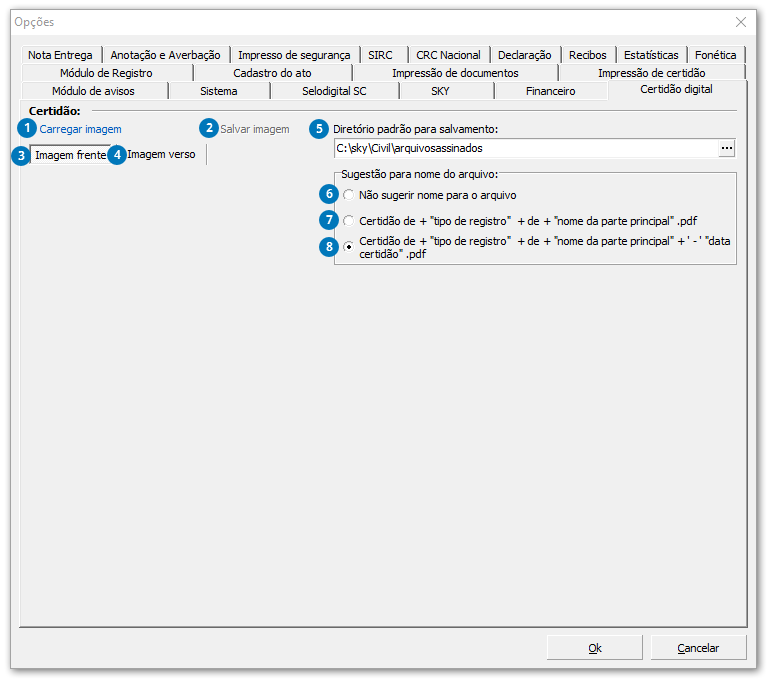Click the Salvar imagem link
This screenshot has width=770, height=682.
[x=254, y=129]
